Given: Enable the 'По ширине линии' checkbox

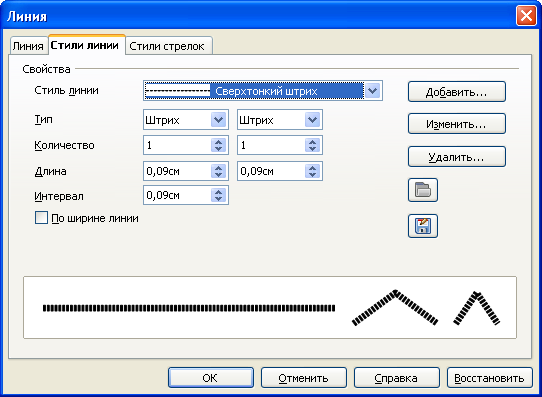Looking at the screenshot, I should pos(41,218).
